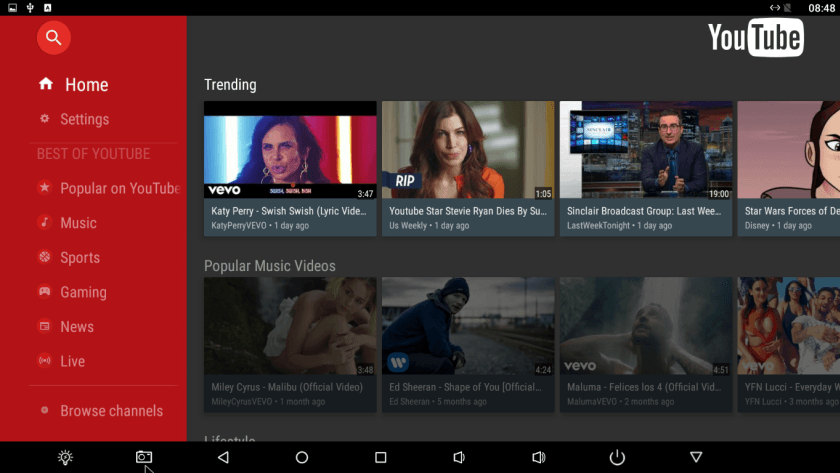Open Settings in the sidebar

(84, 119)
